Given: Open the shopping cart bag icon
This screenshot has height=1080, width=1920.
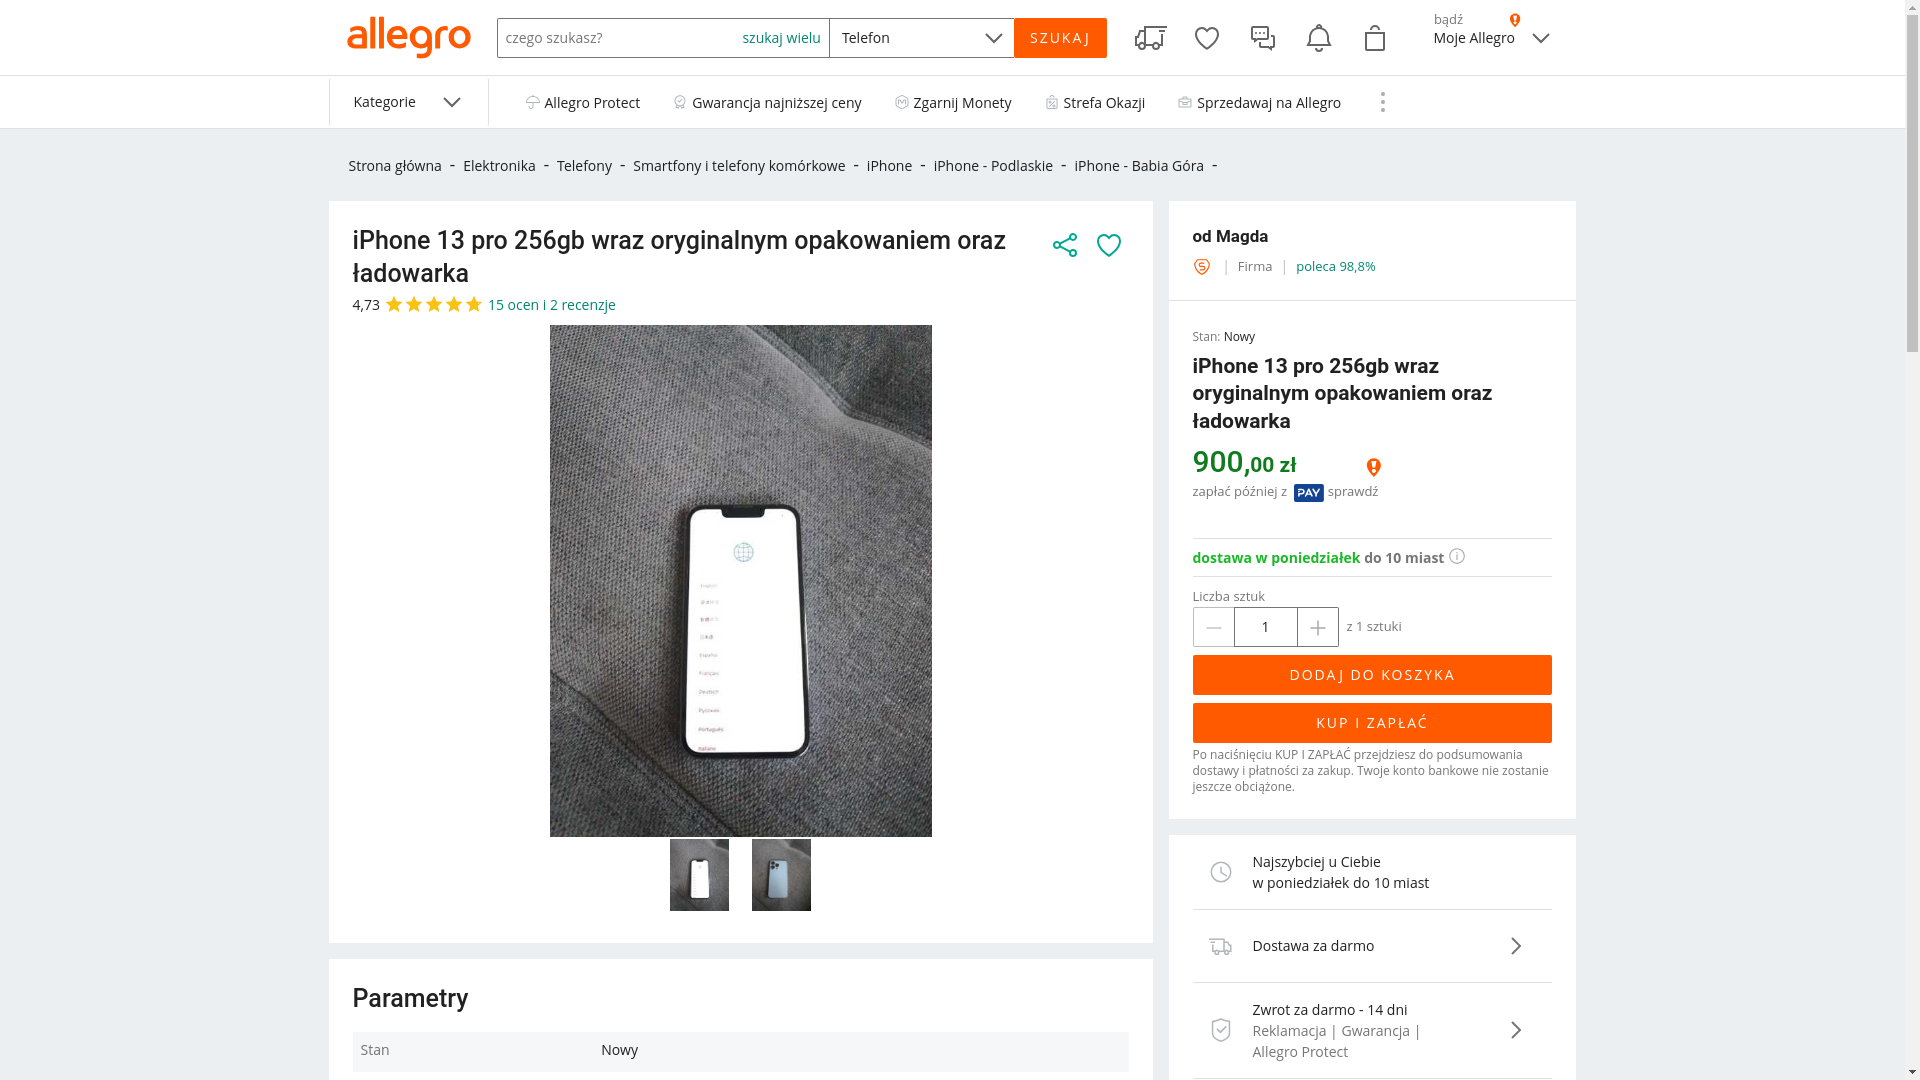Looking at the screenshot, I should pyautogui.click(x=1375, y=38).
